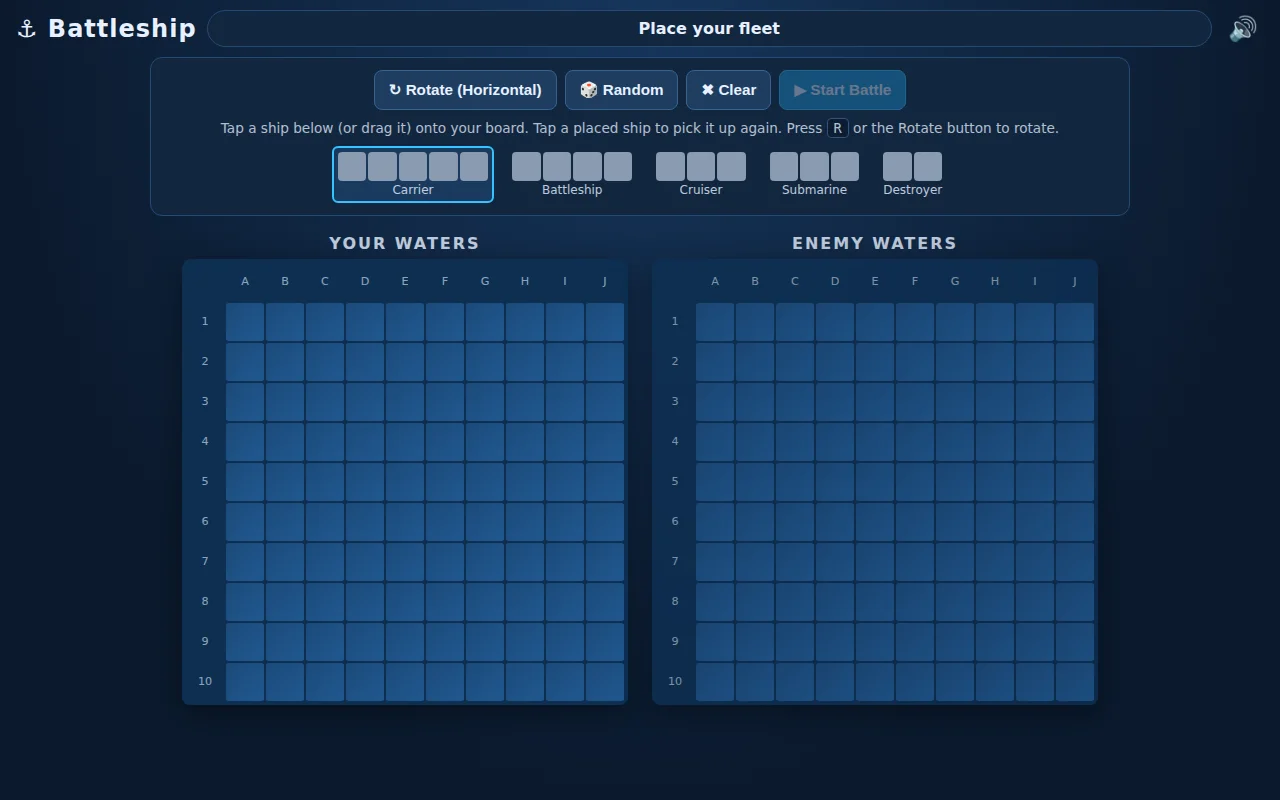Click the ENEMY WATERS heading
The width and height of the screenshot is (1280, 800).
[x=874, y=243]
